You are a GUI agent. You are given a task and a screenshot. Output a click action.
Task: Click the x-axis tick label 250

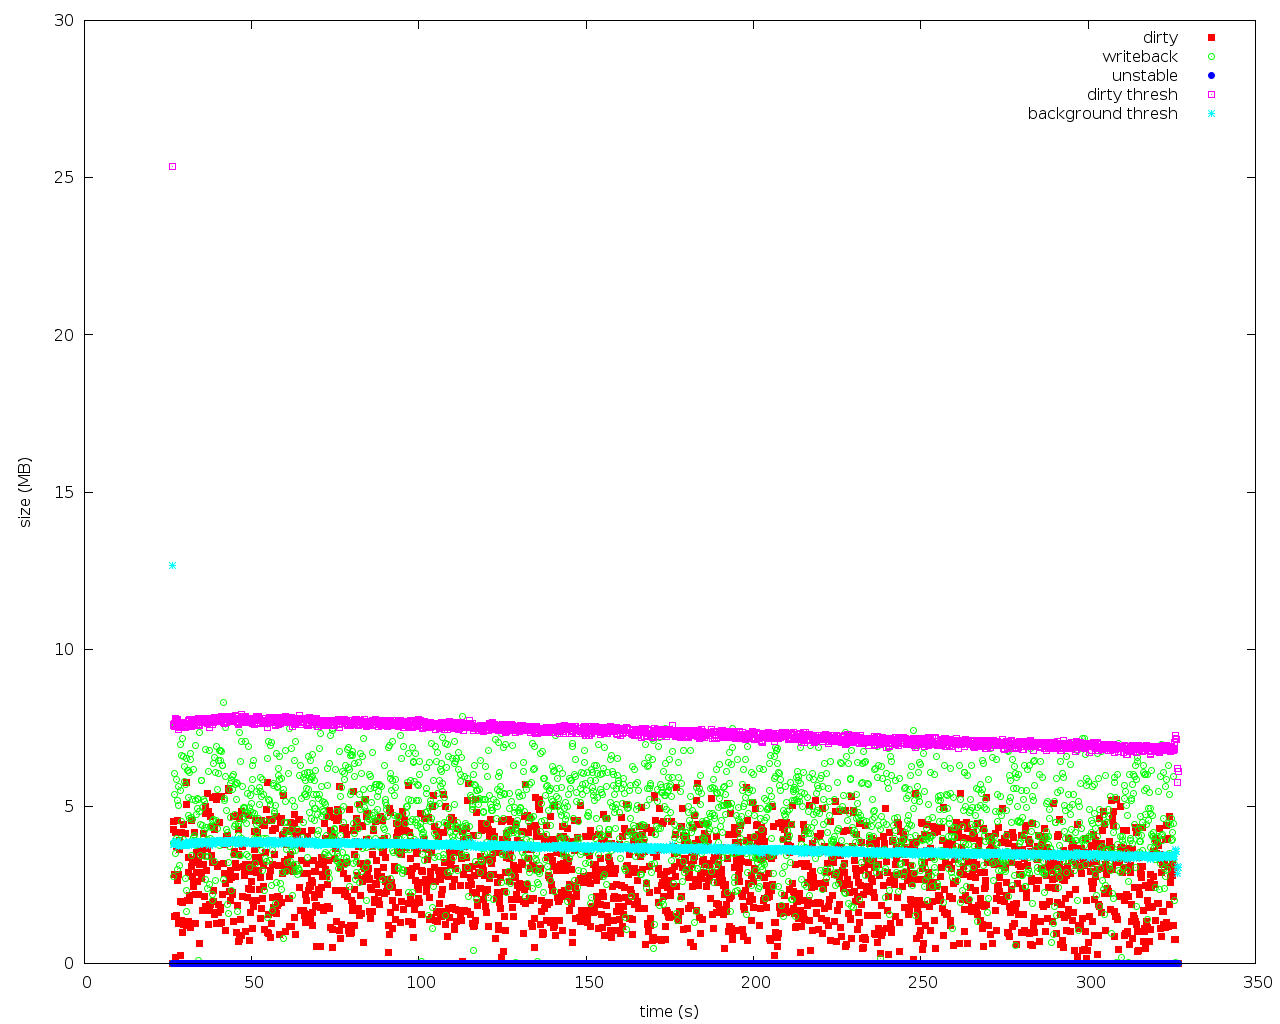pos(922,982)
